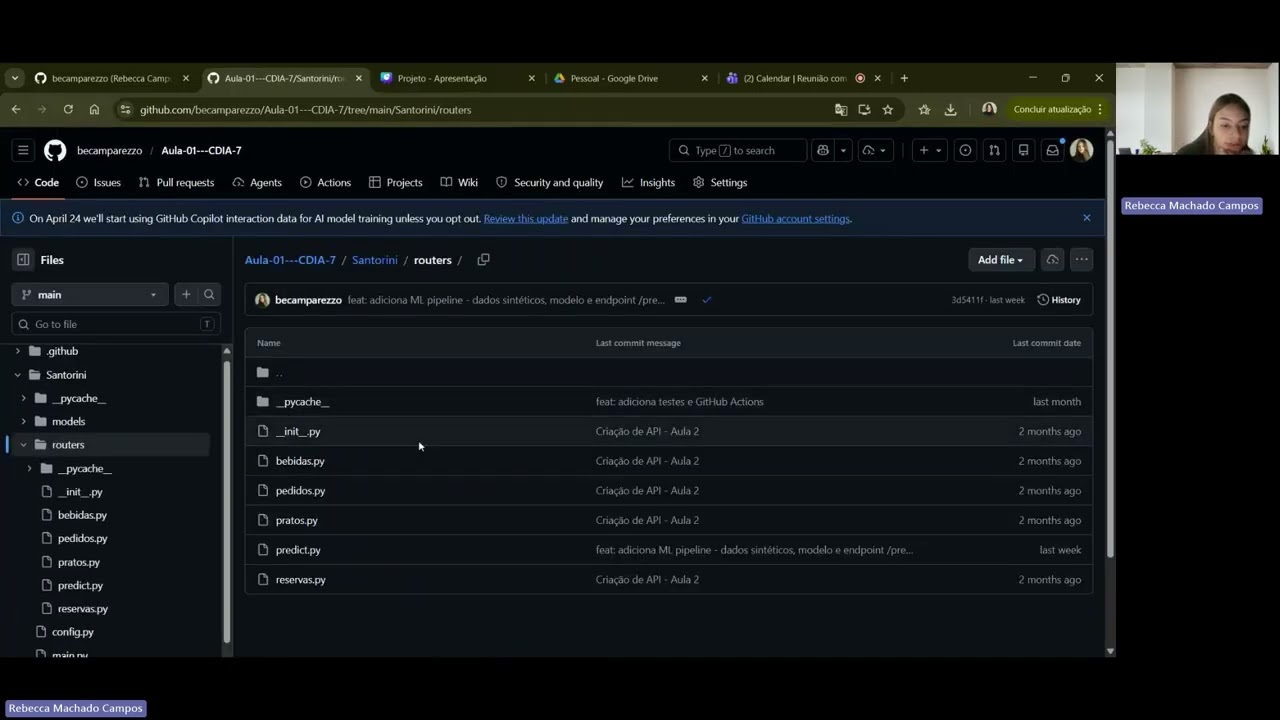This screenshot has width=1280, height=720.
Task: Click the Type / to search box
Action: 738,150
